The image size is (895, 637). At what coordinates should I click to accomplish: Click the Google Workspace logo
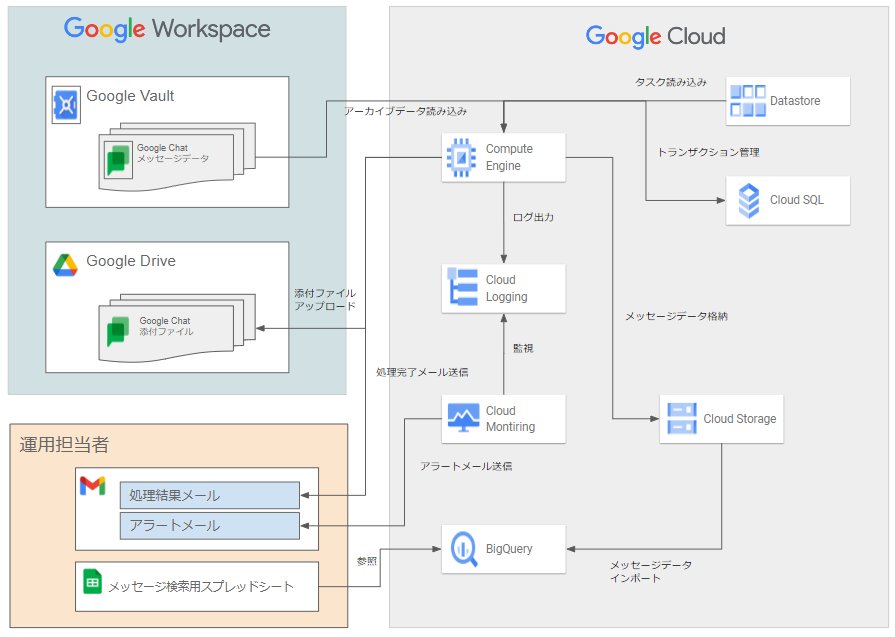(167, 29)
